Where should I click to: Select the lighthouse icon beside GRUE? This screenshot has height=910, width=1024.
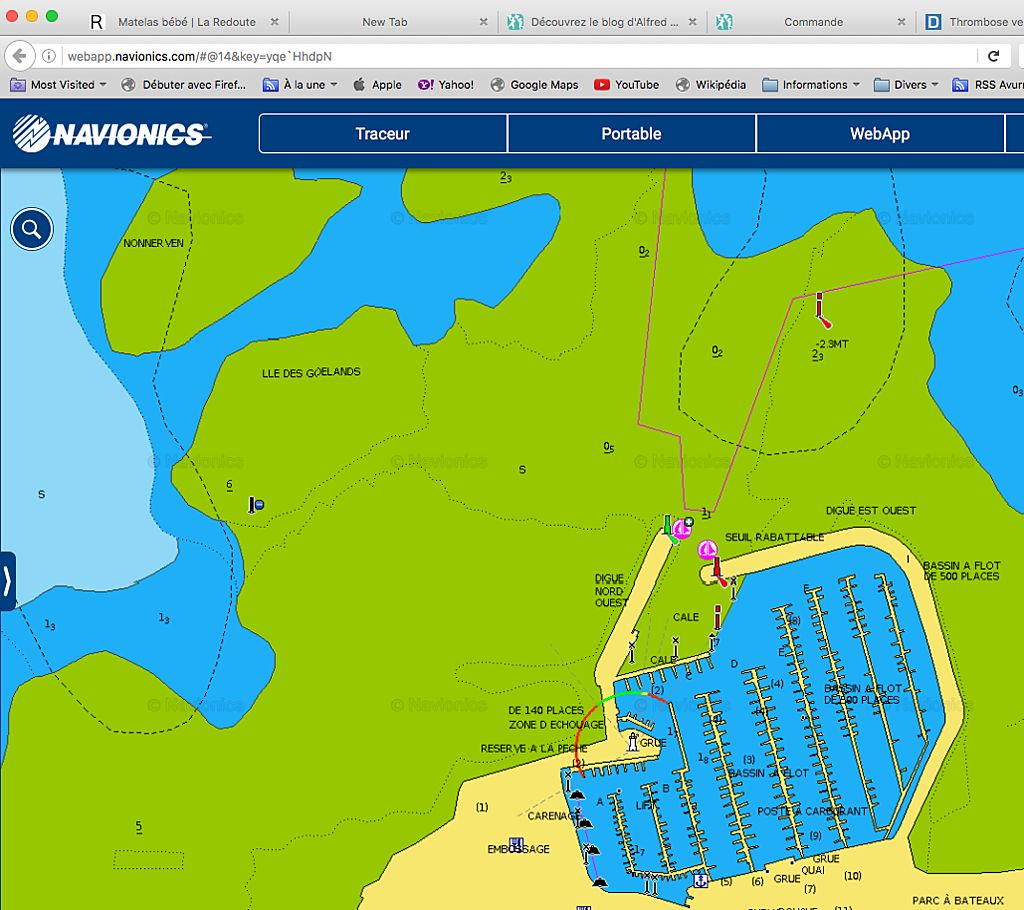click(632, 741)
